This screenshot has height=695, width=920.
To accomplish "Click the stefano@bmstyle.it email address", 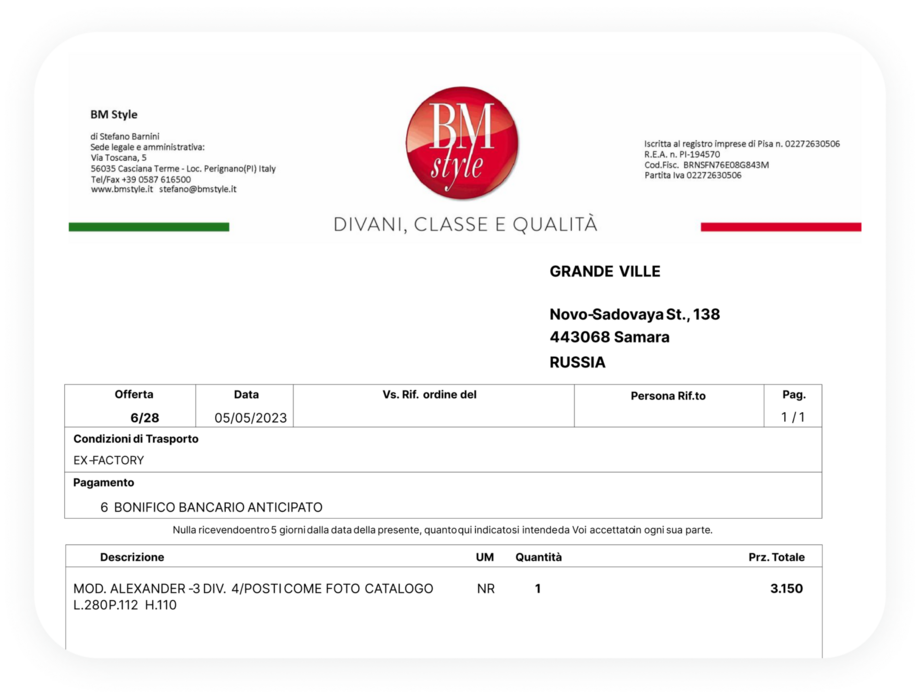I will [197, 189].
